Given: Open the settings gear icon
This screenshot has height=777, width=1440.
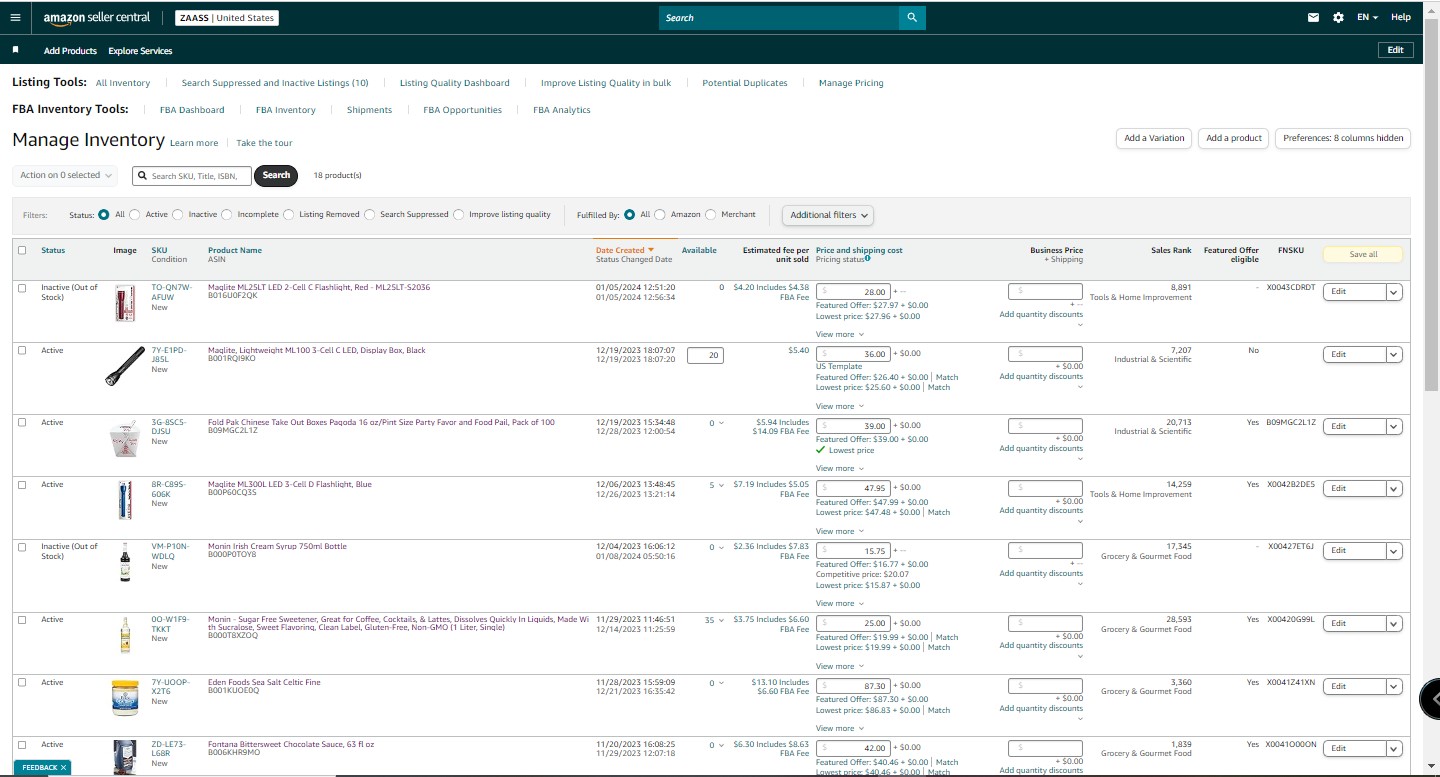Looking at the screenshot, I should [x=1339, y=18].
